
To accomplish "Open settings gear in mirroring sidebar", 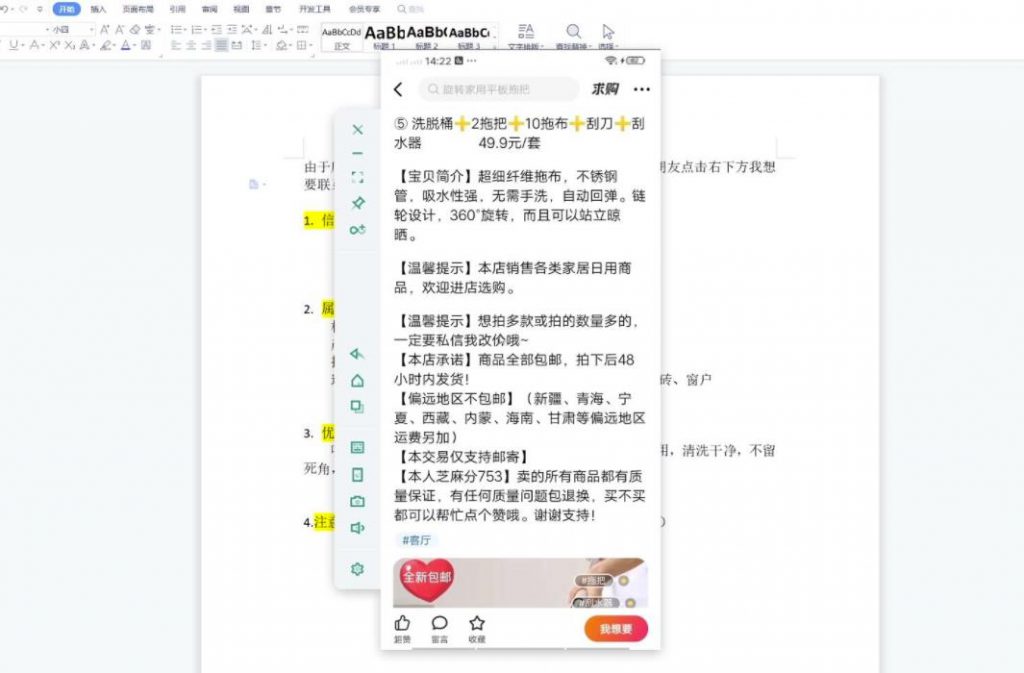I will coord(357,568).
